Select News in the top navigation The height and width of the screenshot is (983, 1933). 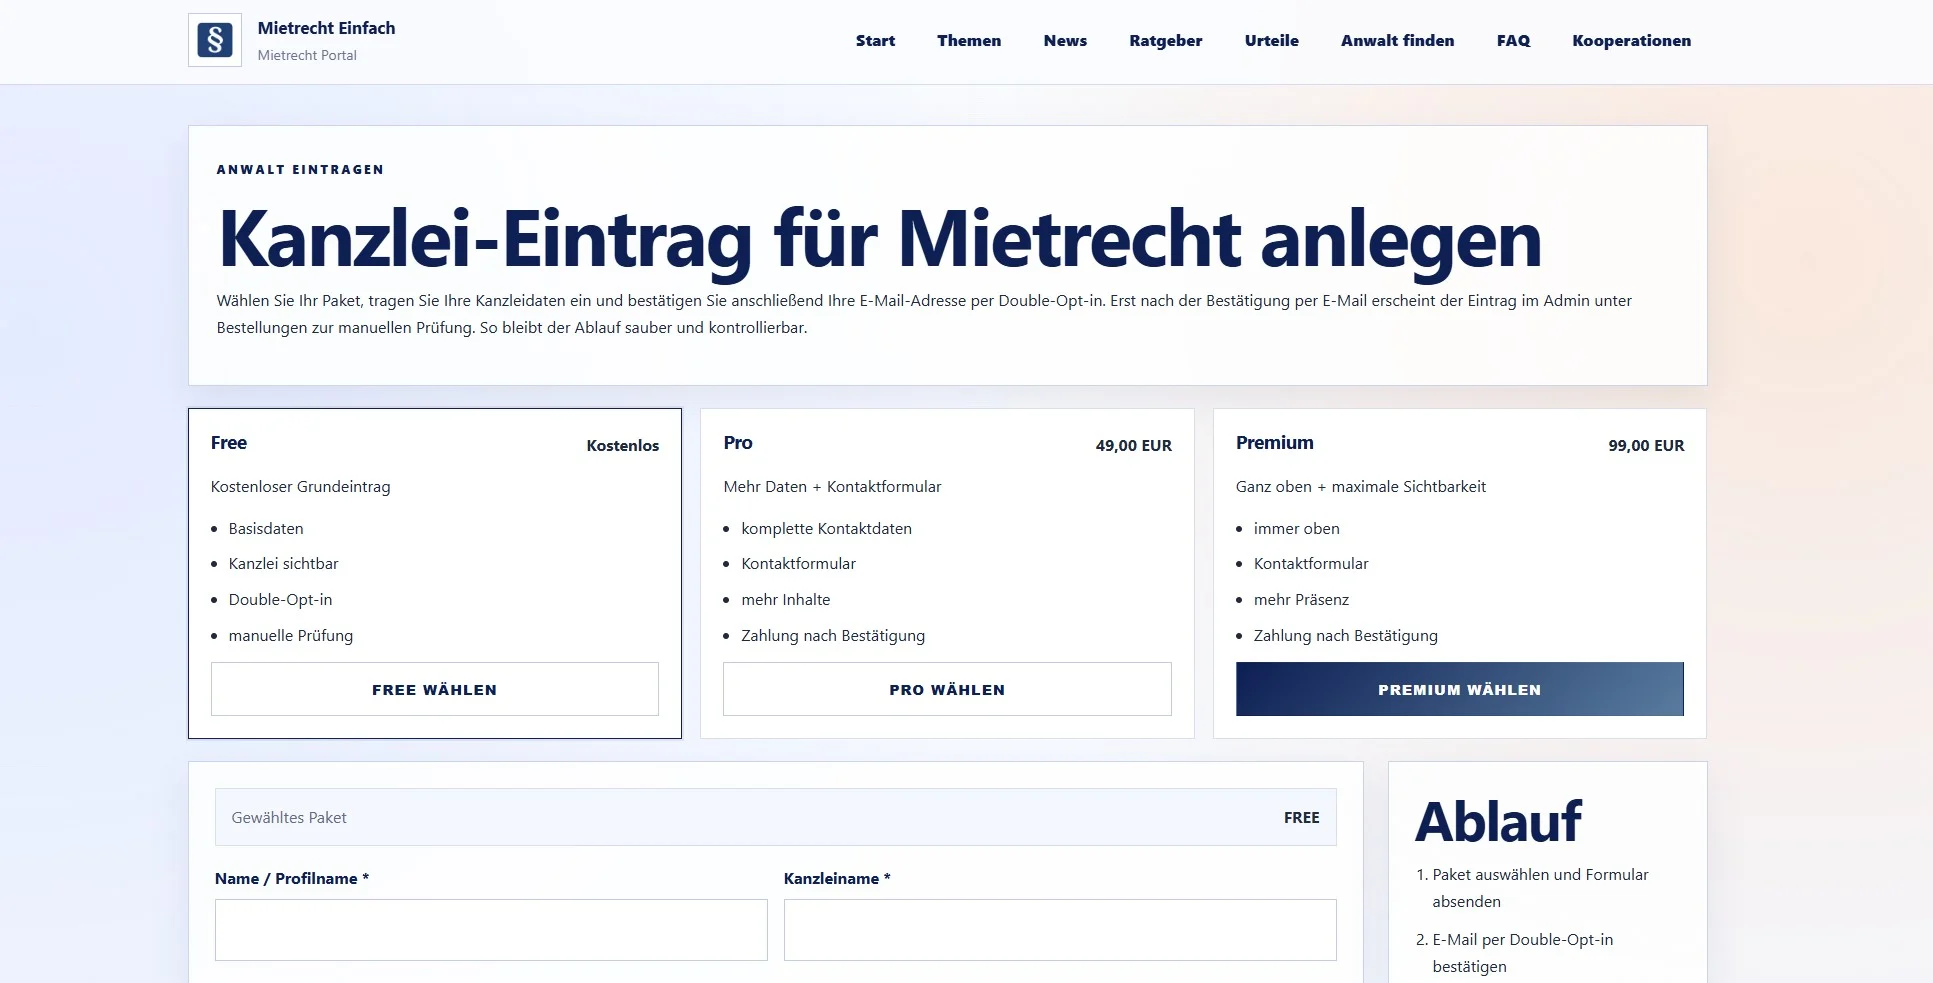click(1064, 41)
